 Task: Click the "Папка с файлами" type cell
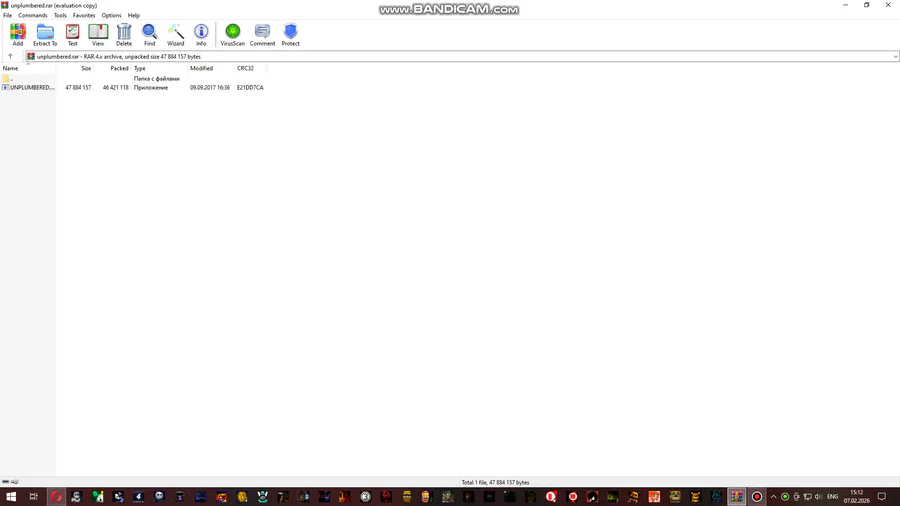[x=157, y=79]
